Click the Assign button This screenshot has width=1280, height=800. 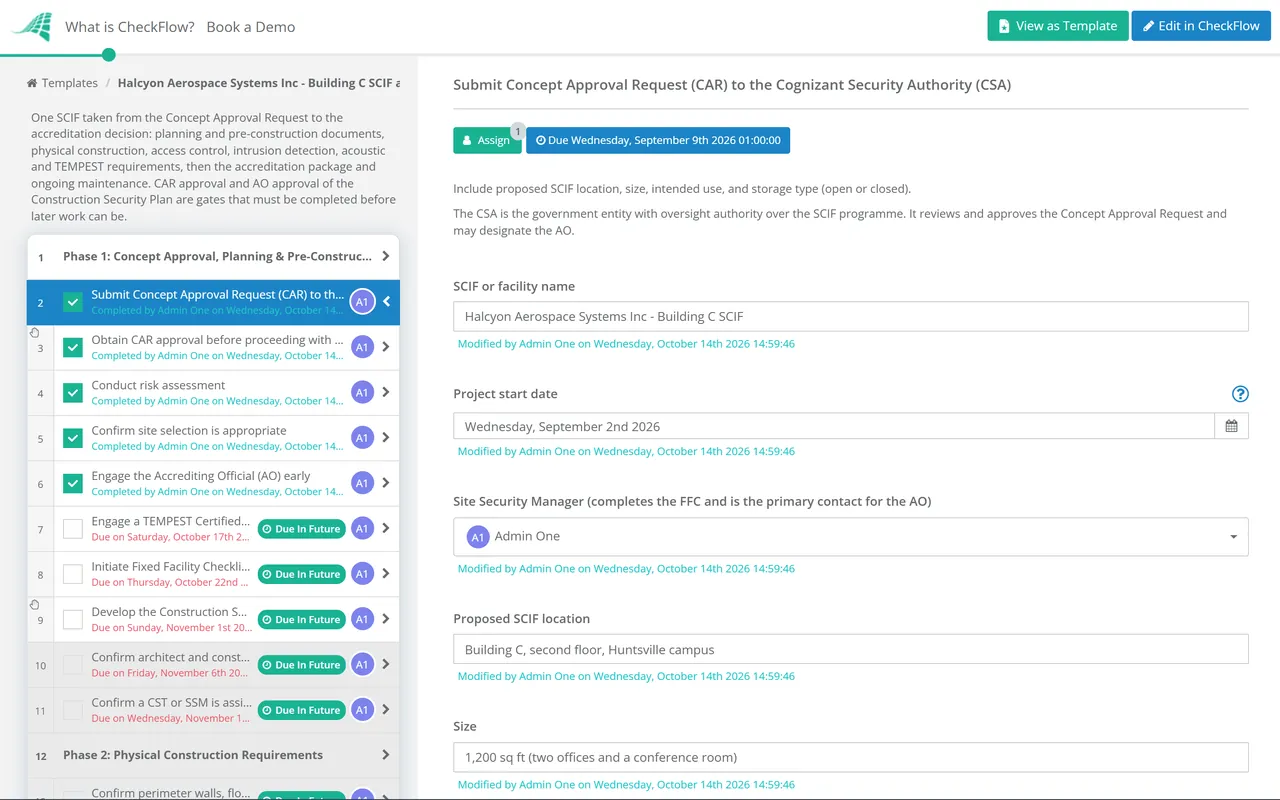(x=487, y=140)
